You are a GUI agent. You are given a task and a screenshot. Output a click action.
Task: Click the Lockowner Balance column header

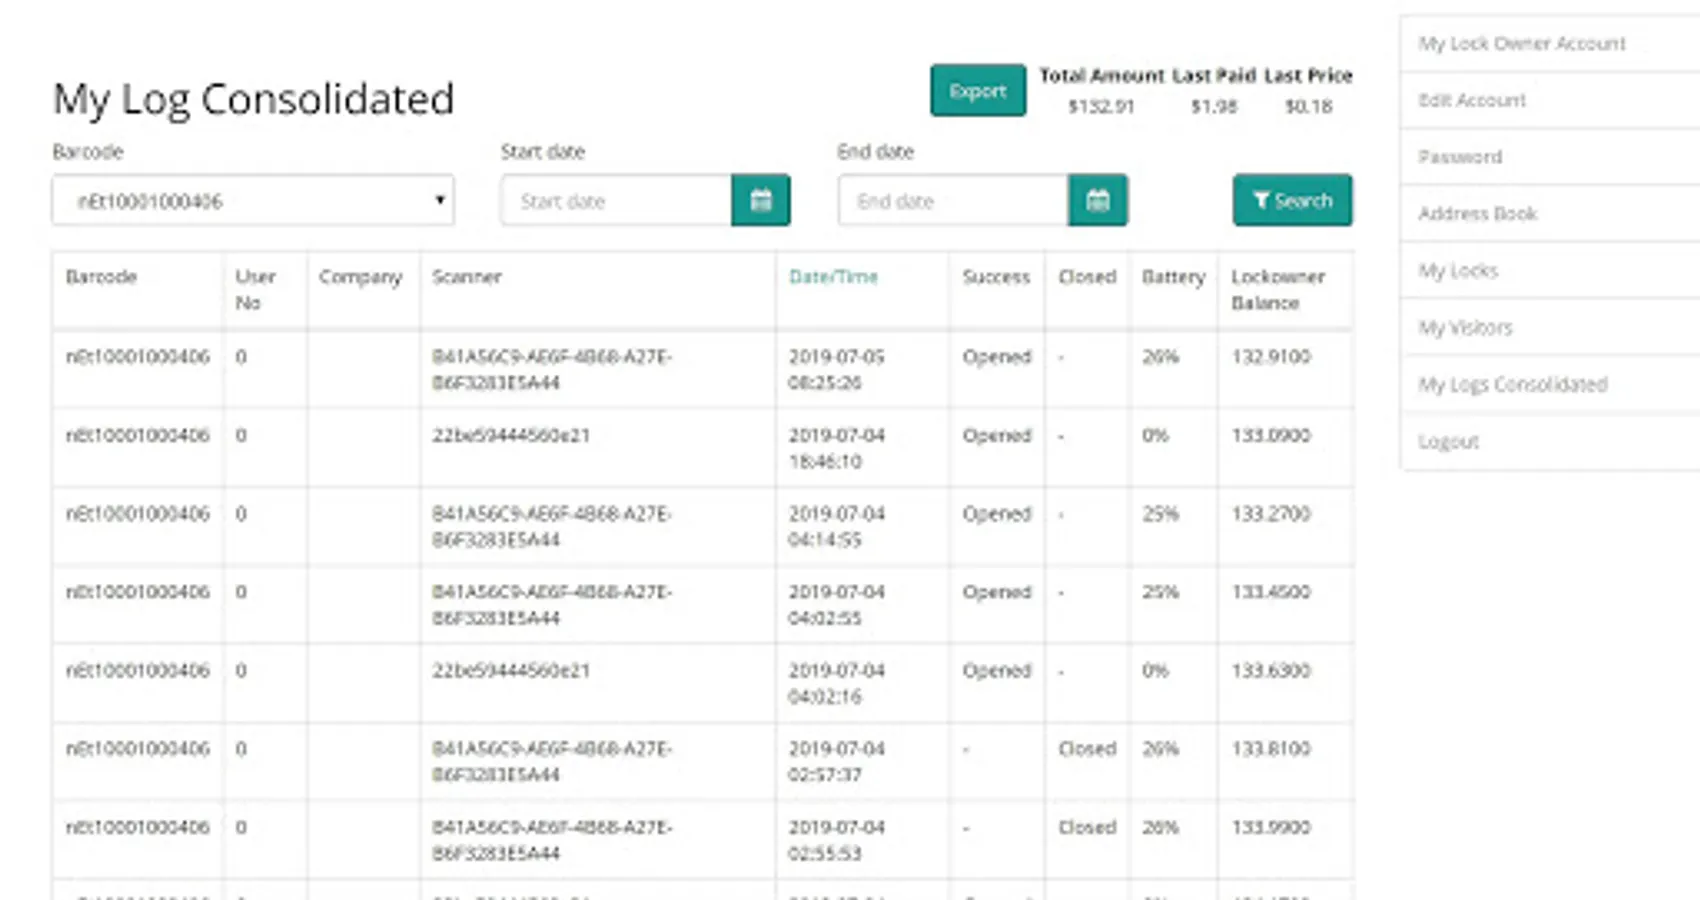(x=1278, y=290)
